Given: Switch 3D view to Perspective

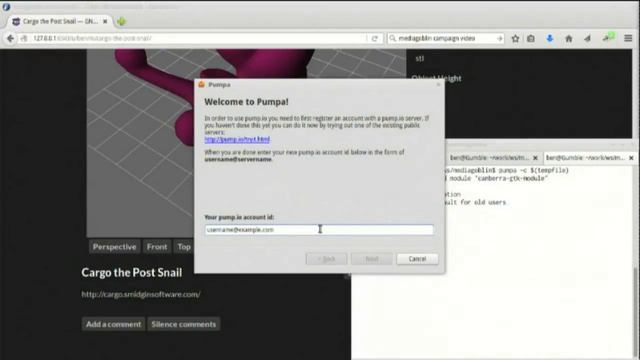Looking at the screenshot, I should point(114,247).
